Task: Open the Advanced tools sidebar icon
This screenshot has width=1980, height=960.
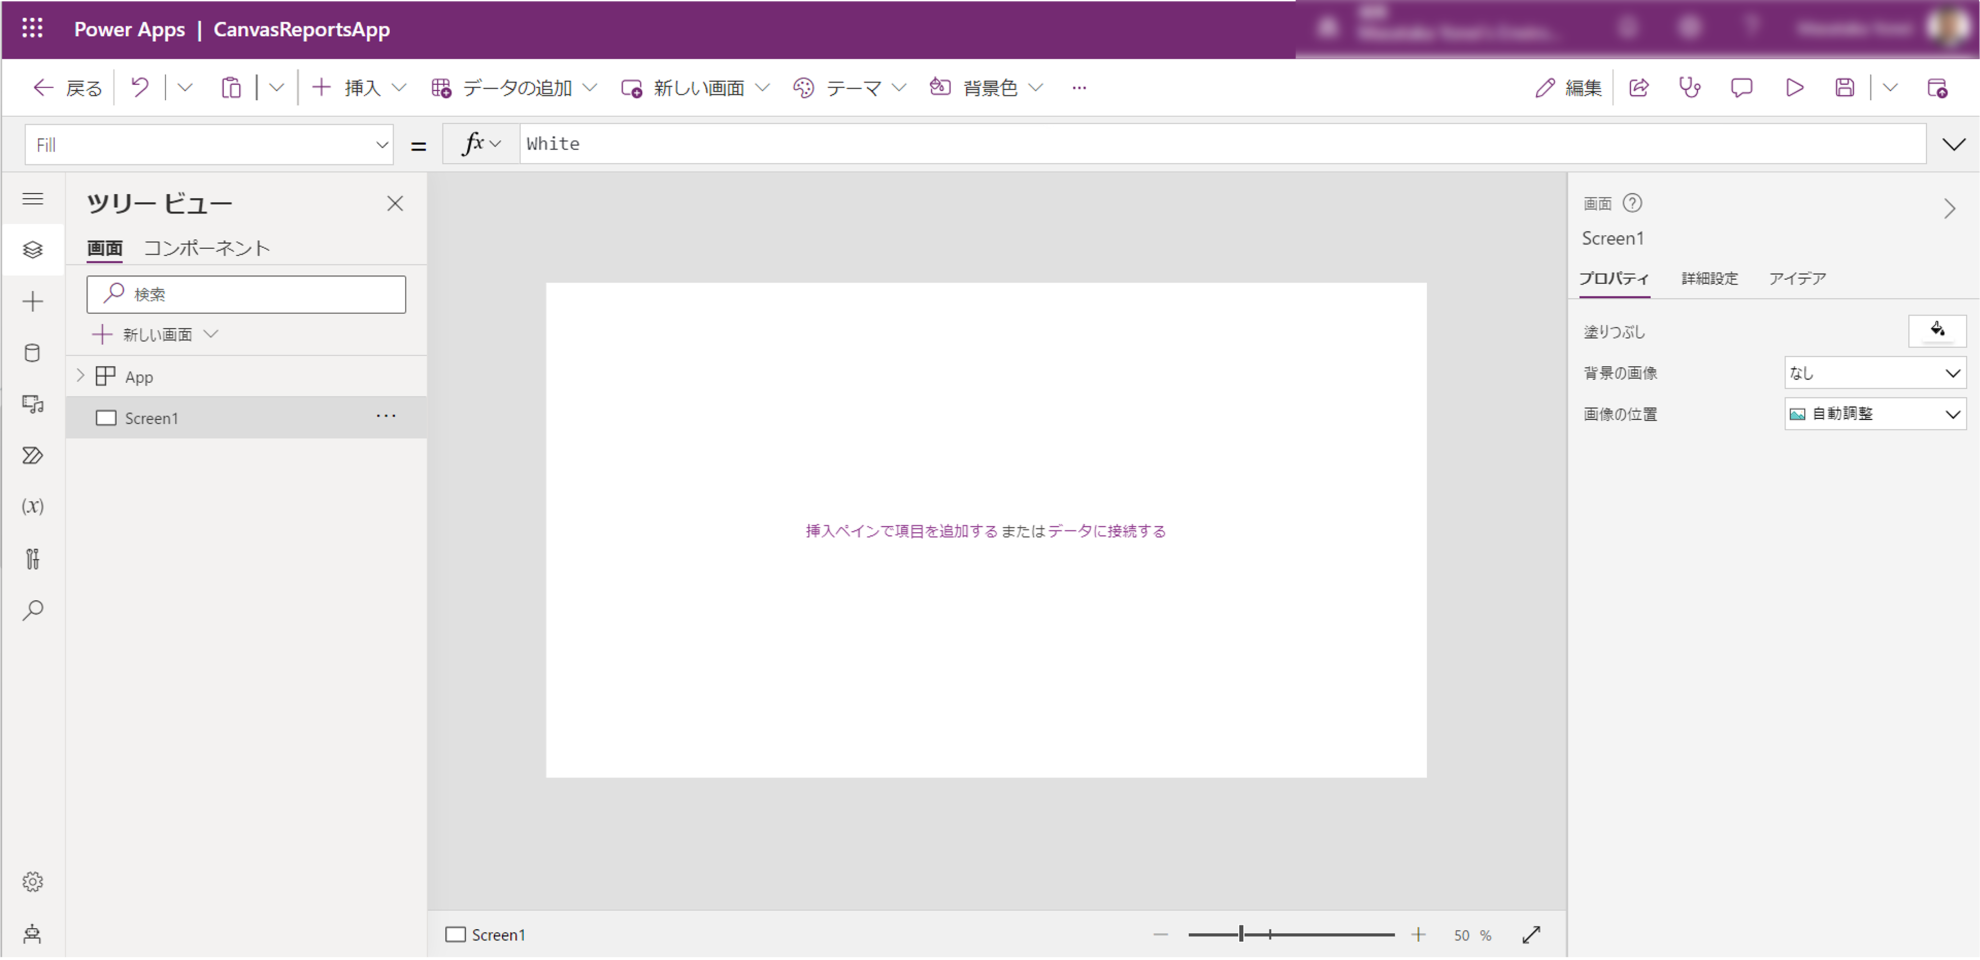Action: [33, 558]
